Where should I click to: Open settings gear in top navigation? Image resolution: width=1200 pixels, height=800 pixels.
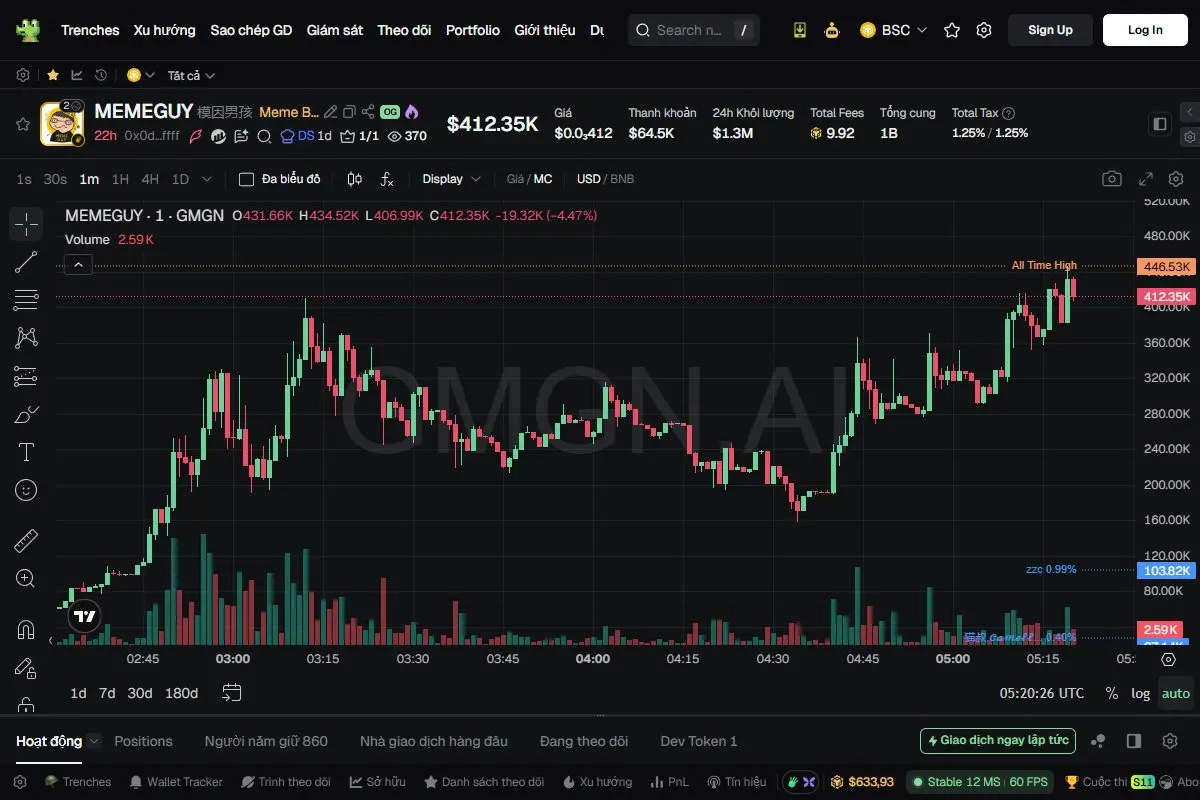coord(984,30)
